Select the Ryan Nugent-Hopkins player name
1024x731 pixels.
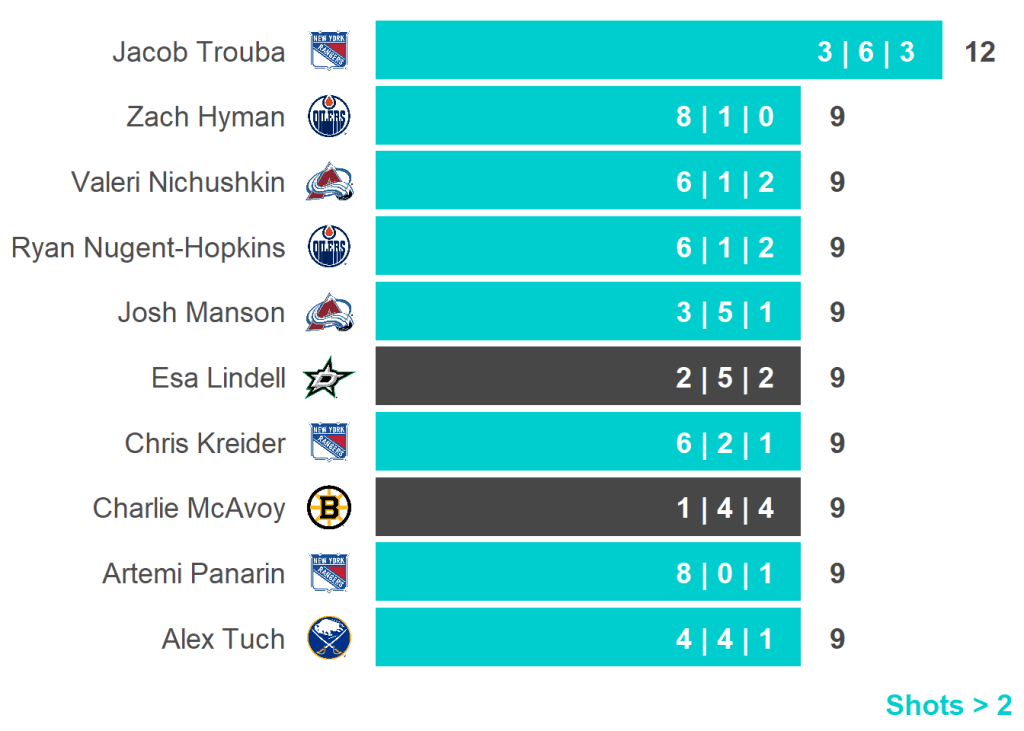148,247
